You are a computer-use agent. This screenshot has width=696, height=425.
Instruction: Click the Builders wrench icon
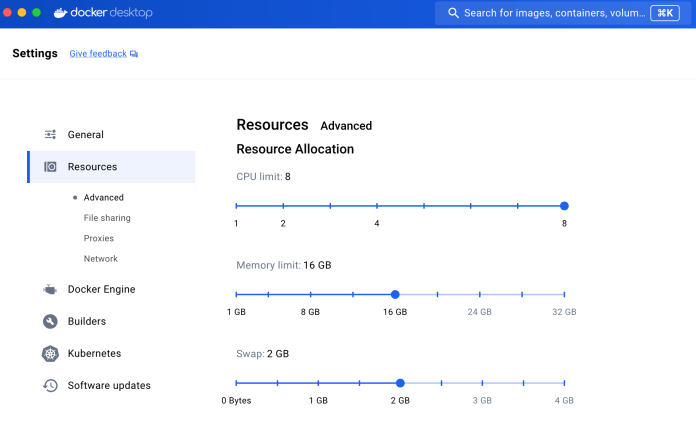[50, 322]
